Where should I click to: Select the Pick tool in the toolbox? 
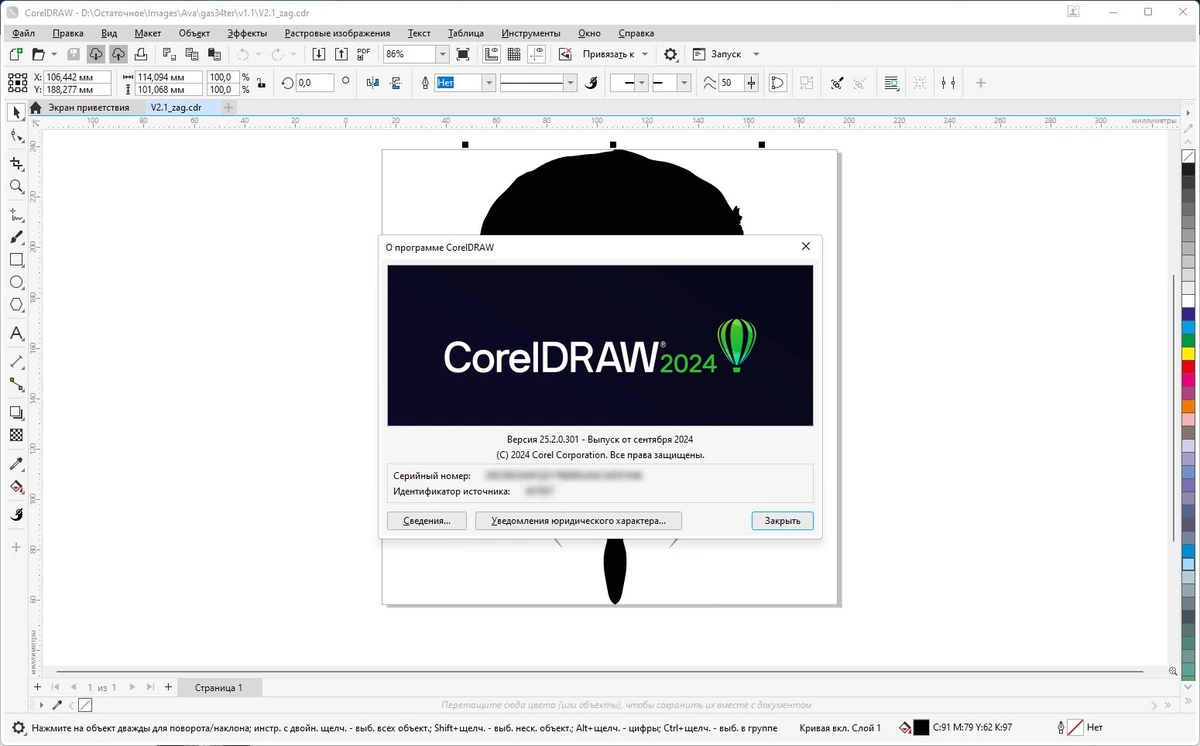coord(16,111)
